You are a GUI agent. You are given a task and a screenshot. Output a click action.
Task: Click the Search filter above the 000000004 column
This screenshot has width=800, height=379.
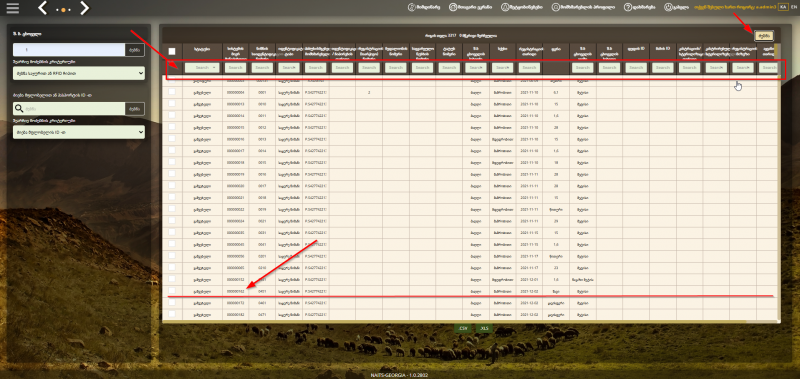tap(235, 67)
